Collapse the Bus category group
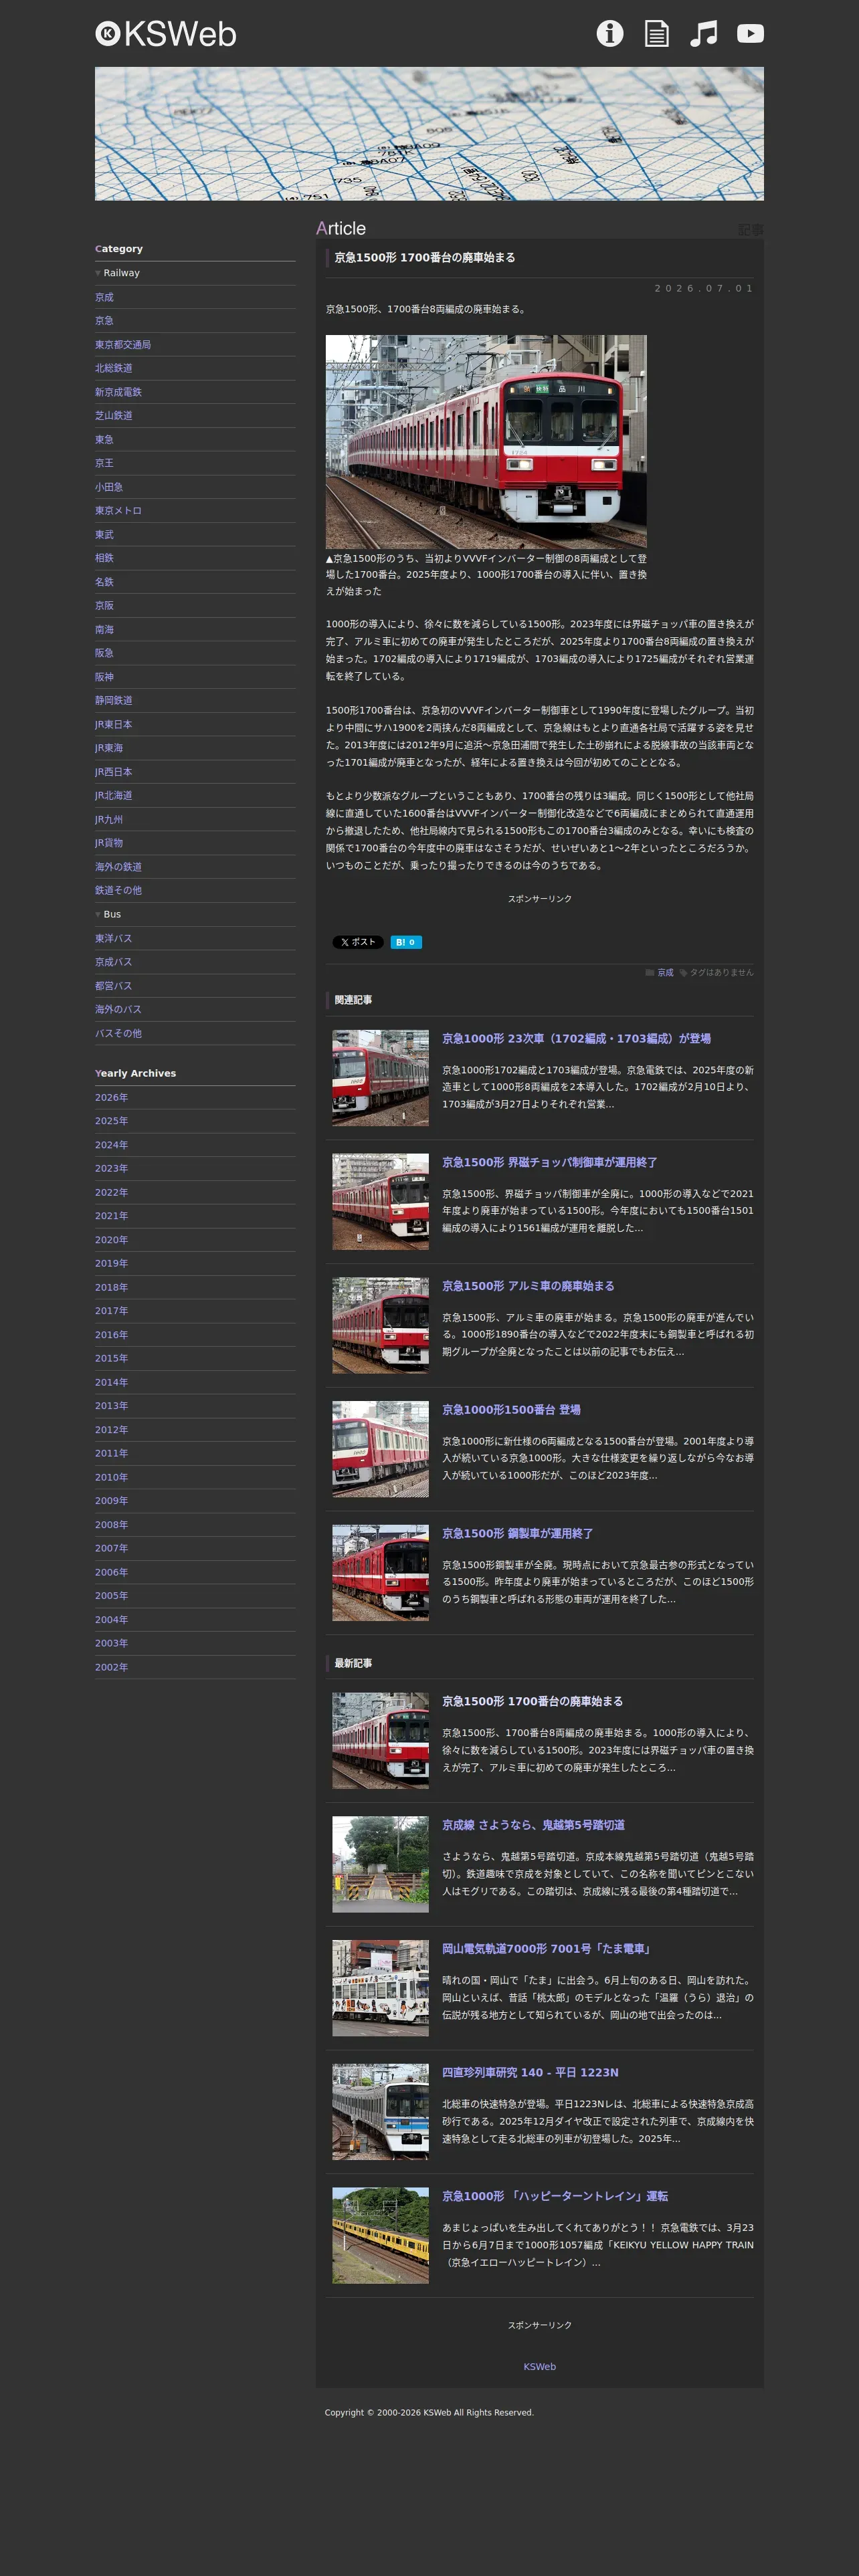This screenshot has height=2576, width=859. 108,914
